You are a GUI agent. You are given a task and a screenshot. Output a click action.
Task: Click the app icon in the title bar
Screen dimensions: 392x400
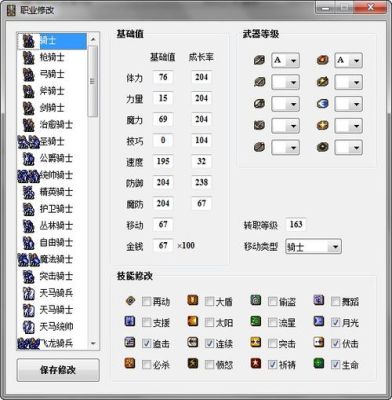11,10
